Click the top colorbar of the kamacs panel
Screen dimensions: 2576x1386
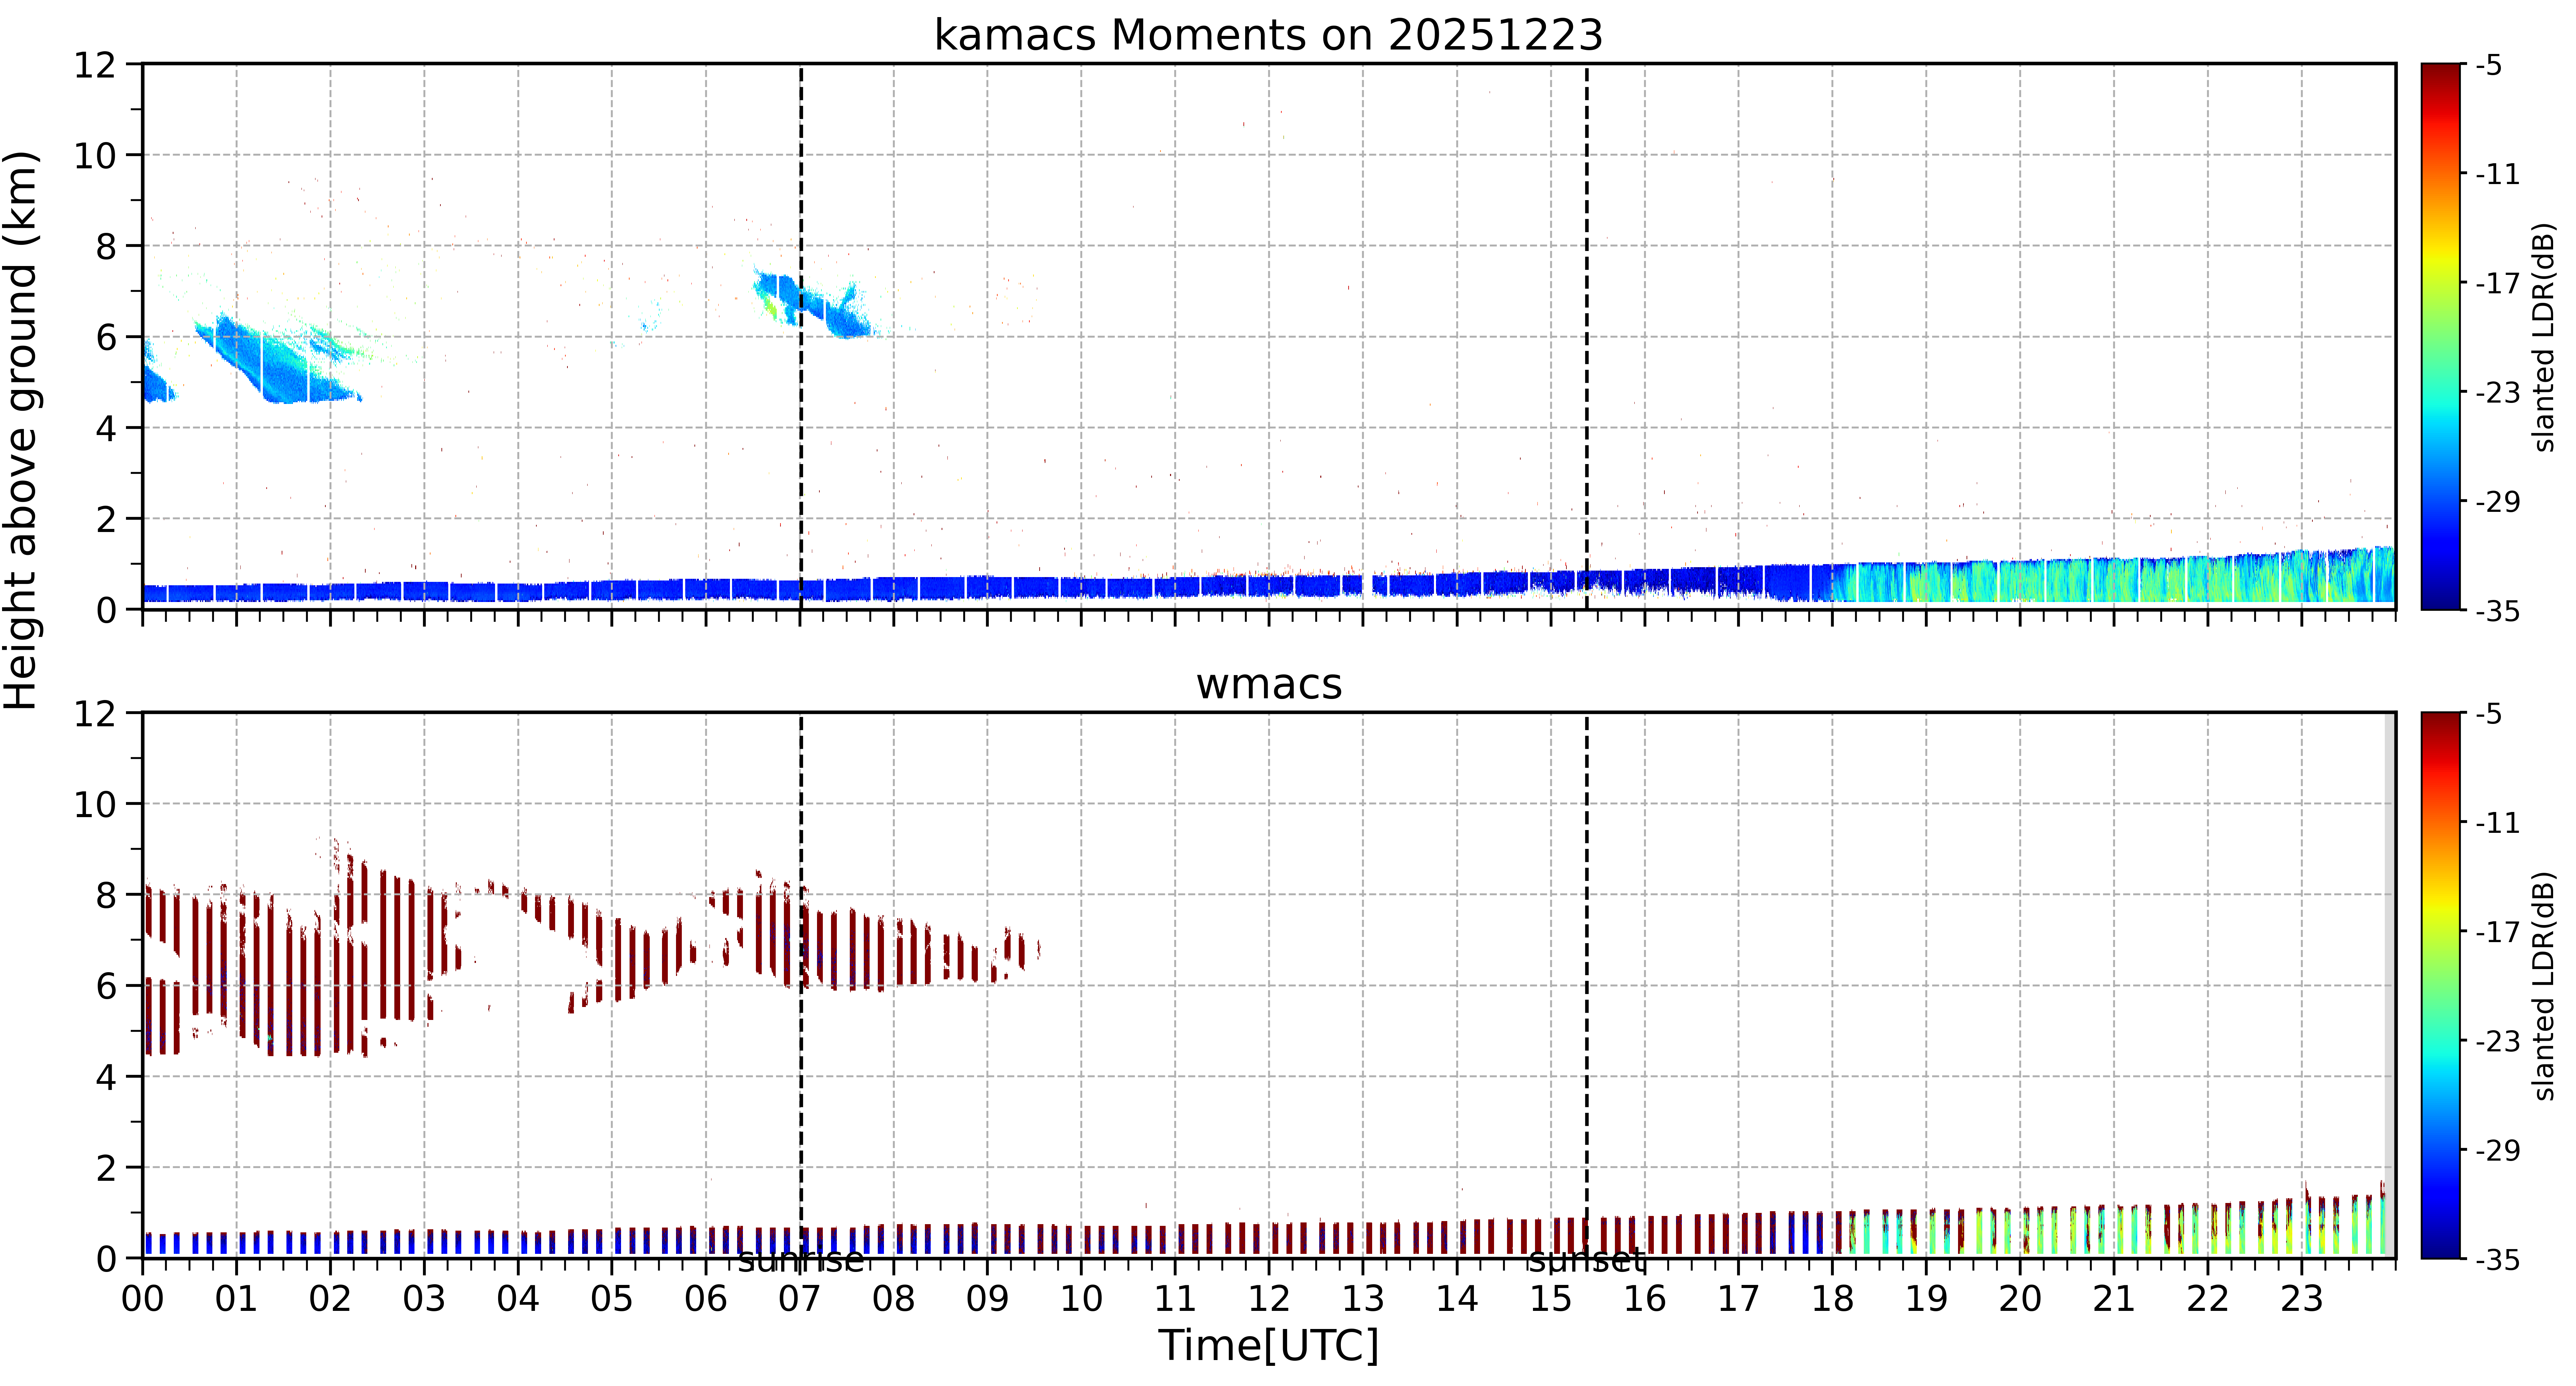[2441, 336]
